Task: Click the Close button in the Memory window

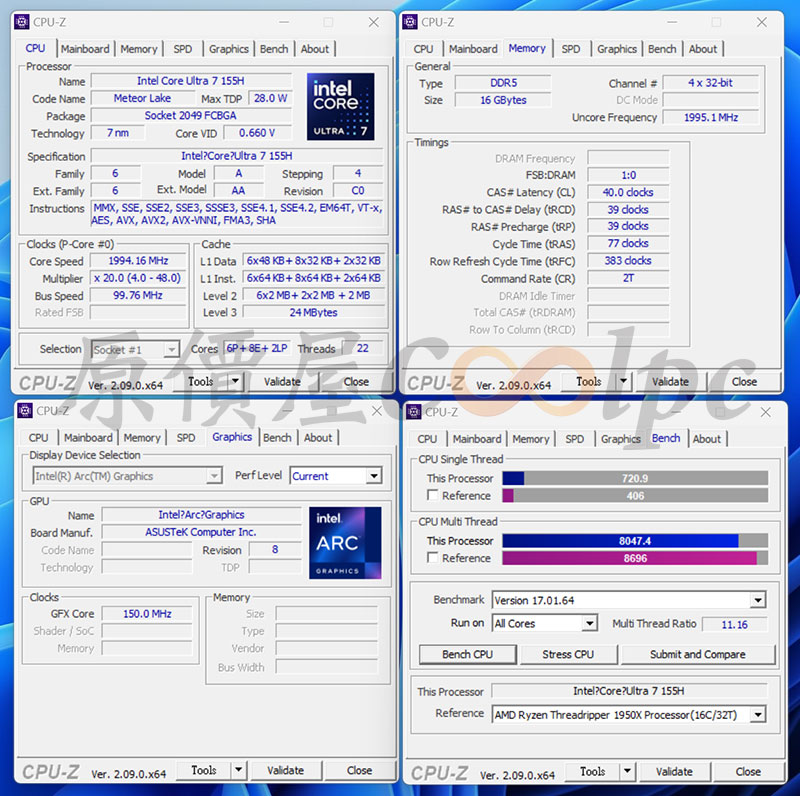Action: (x=744, y=381)
